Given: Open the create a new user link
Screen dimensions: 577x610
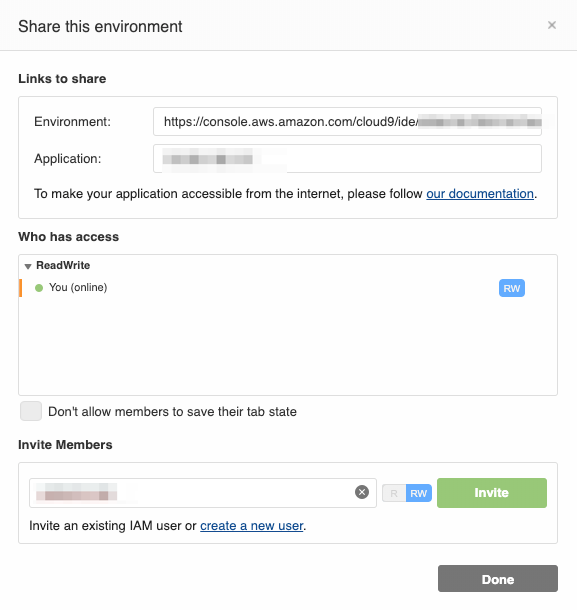Looking at the screenshot, I should 251,526.
